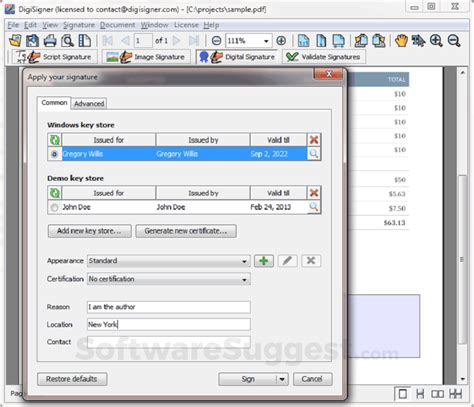Click the Restore defaults button
Image resolution: width=474 pixels, height=407 pixels.
(x=72, y=379)
